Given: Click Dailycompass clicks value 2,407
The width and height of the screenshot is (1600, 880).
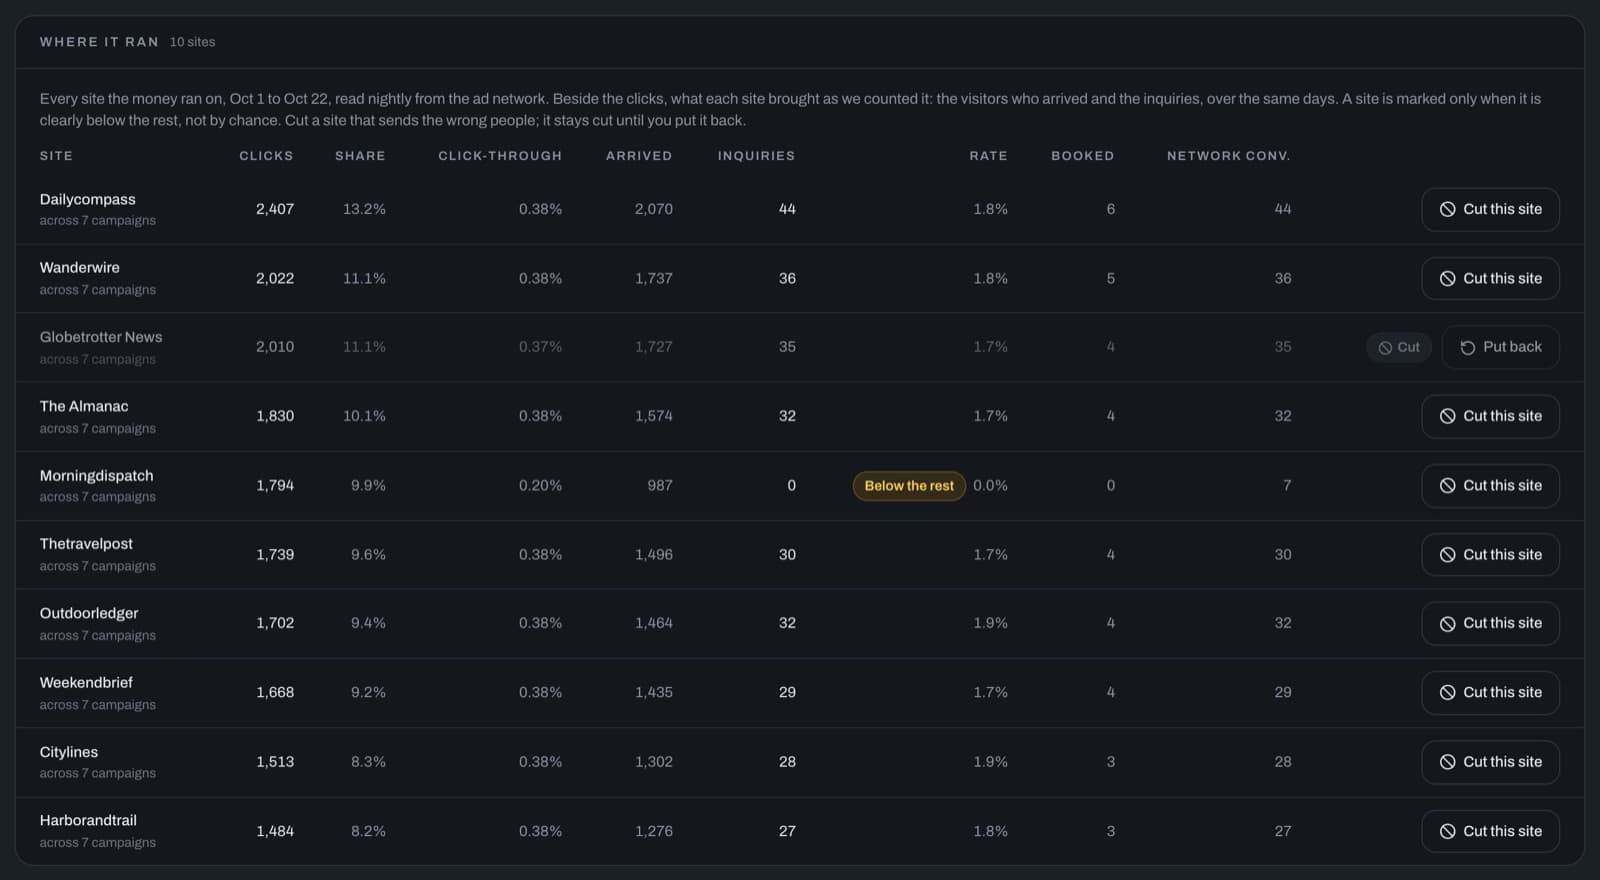Looking at the screenshot, I should [275, 209].
